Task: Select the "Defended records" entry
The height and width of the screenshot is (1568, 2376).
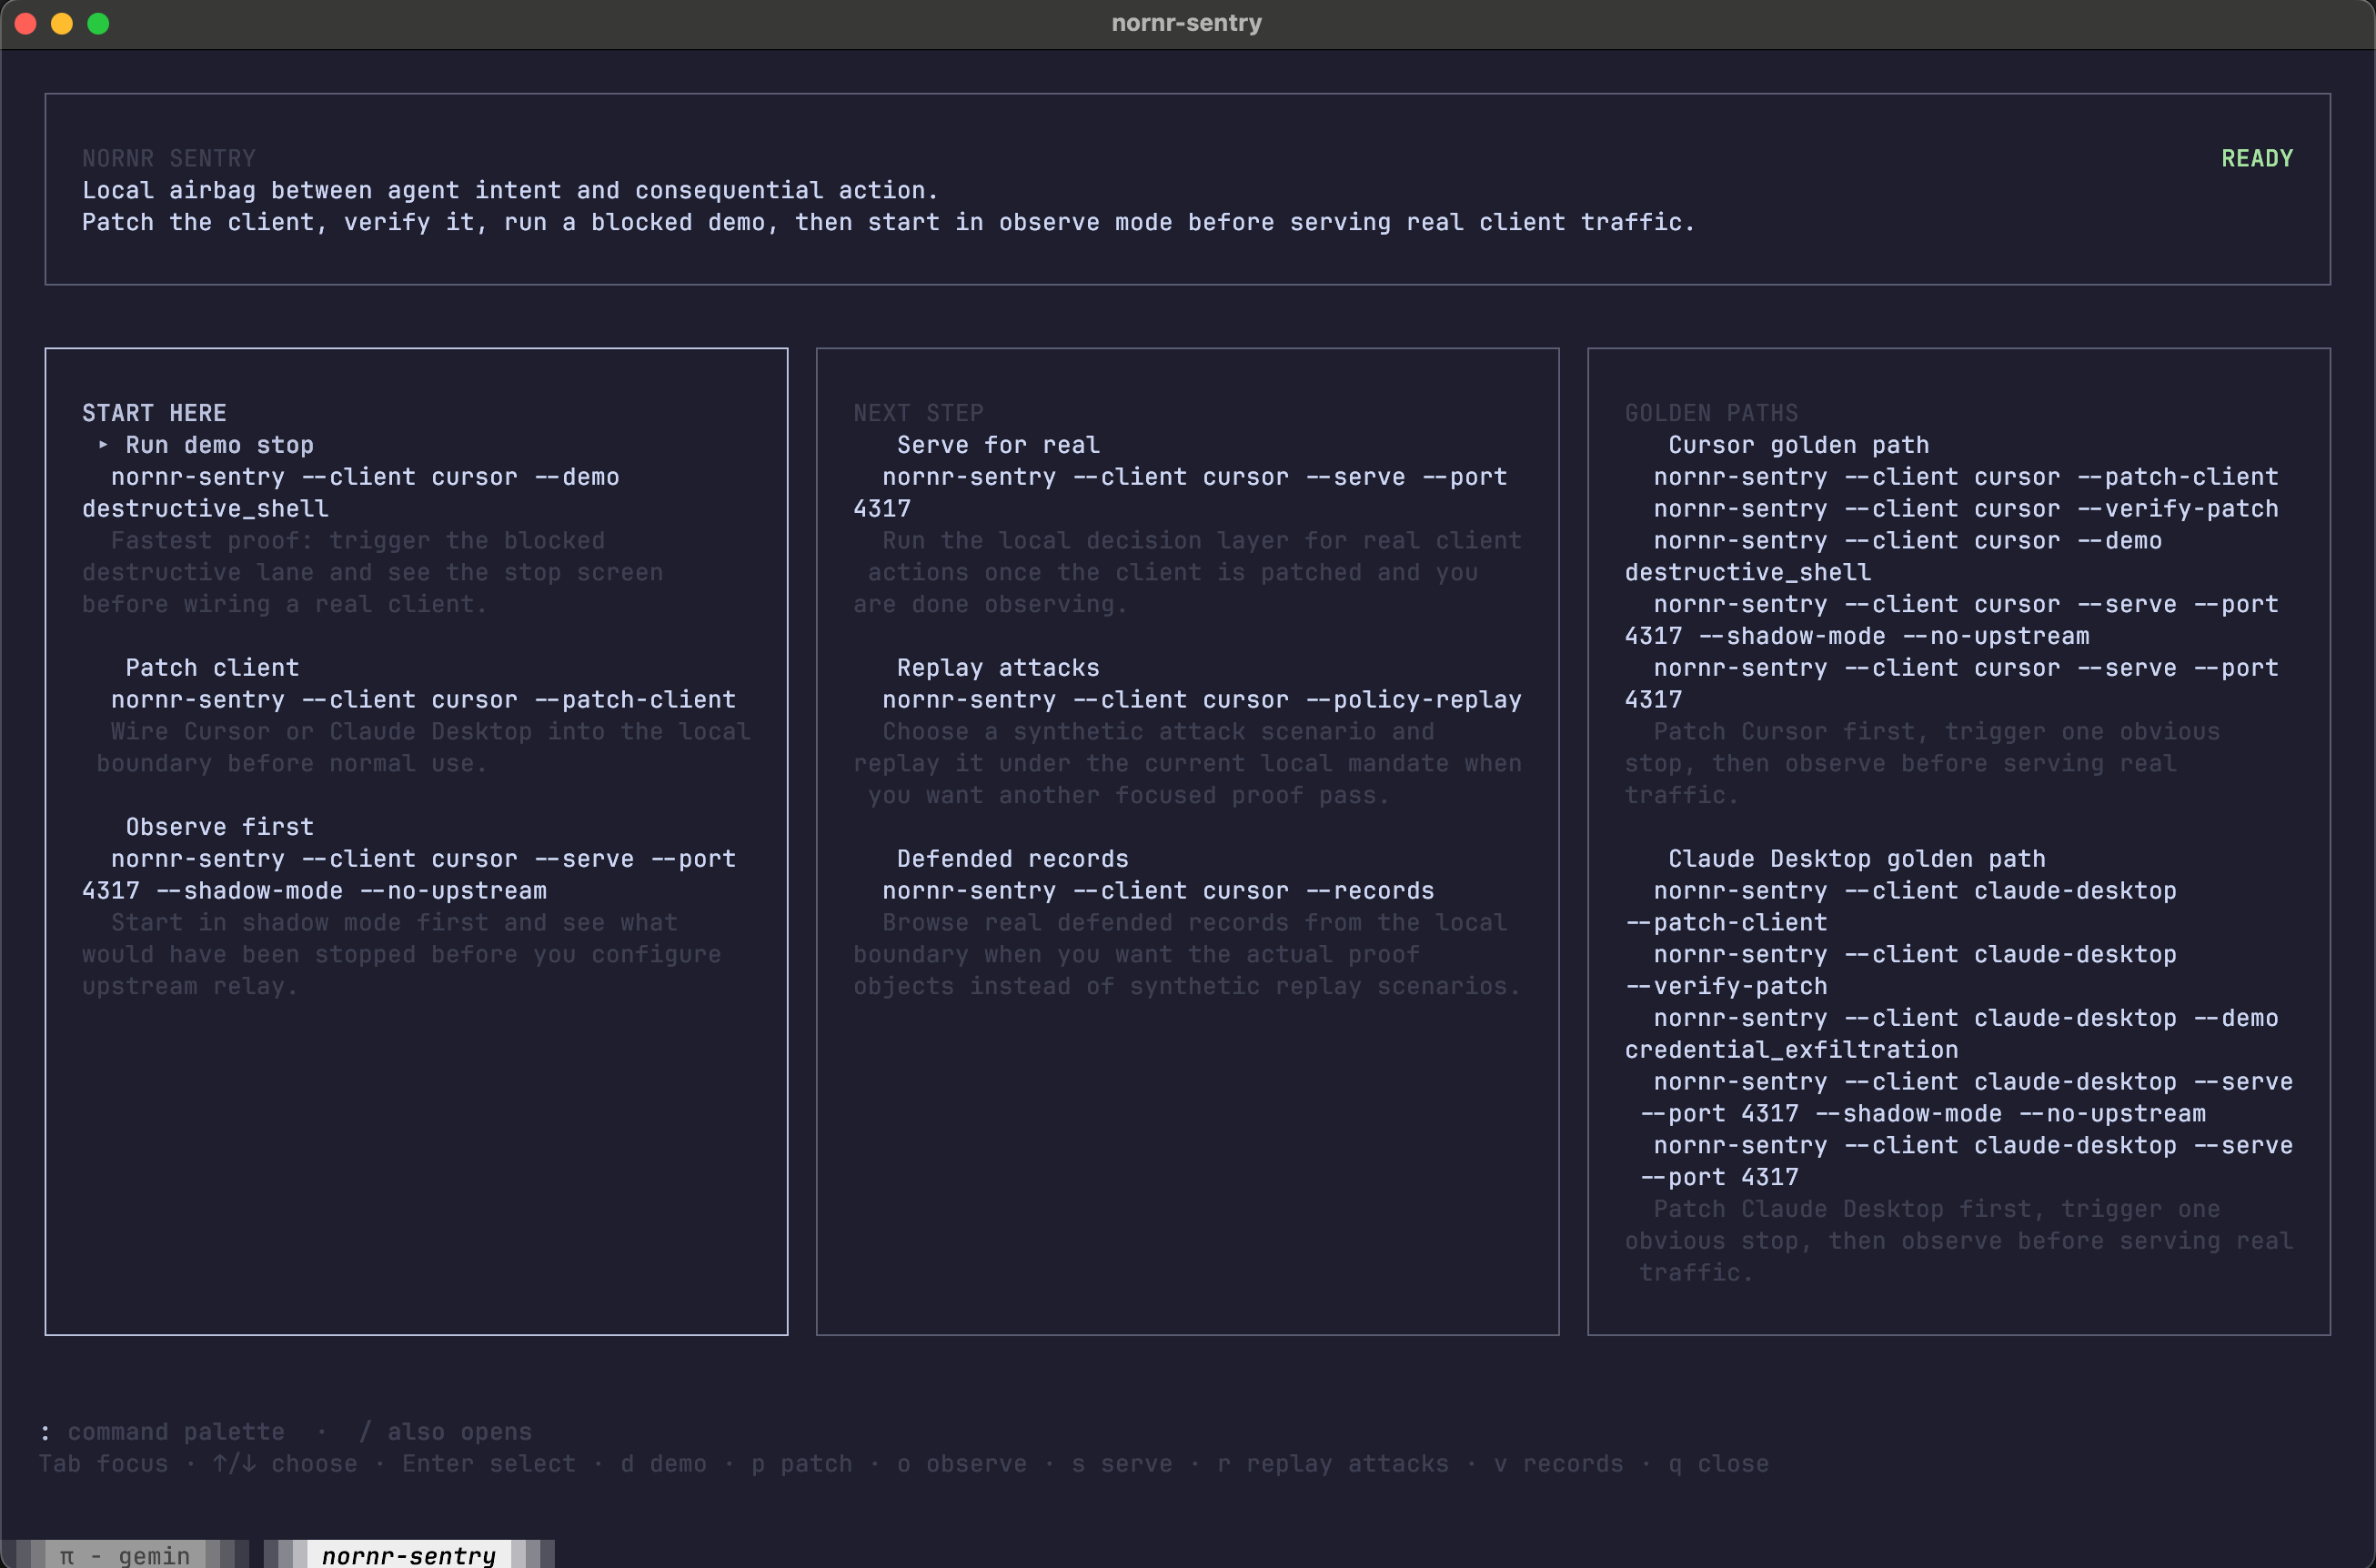Action: pyautogui.click(x=1011, y=858)
